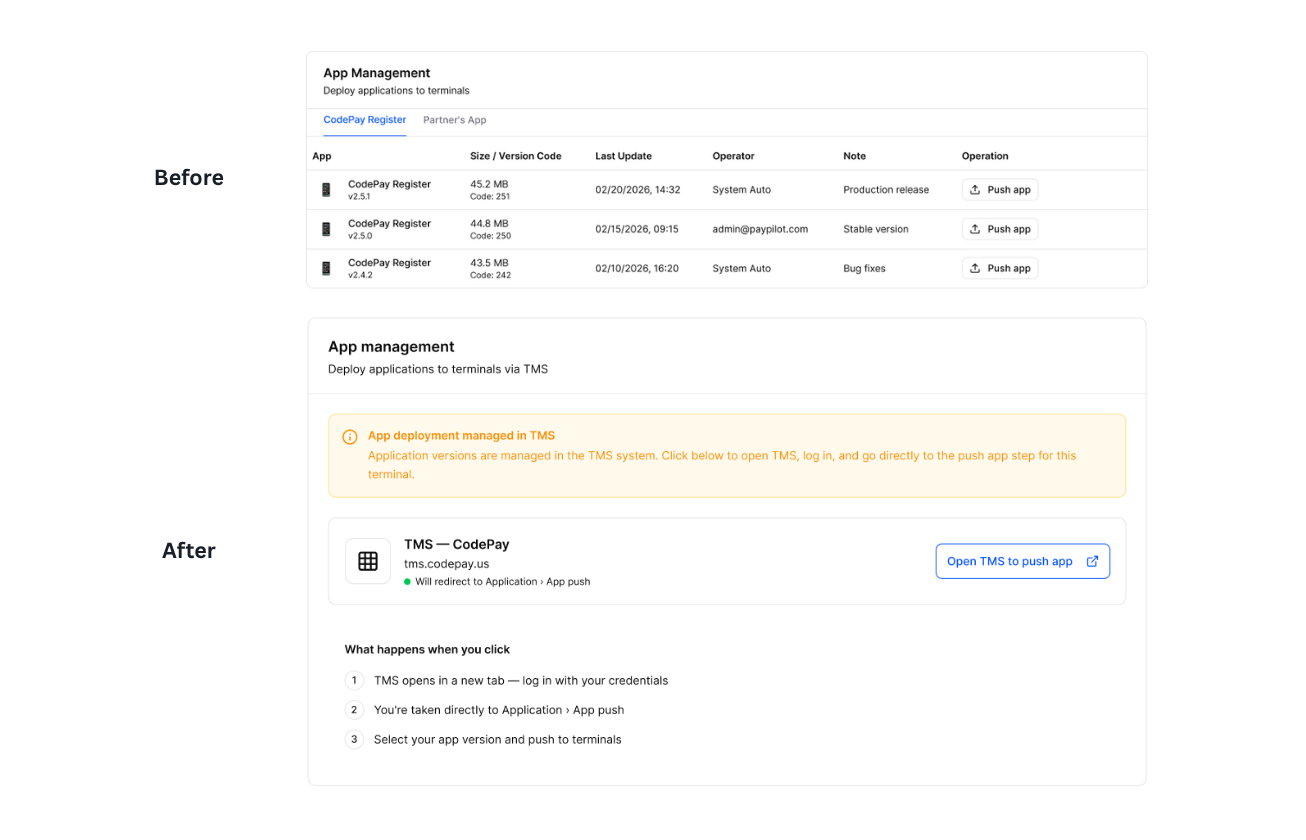1306x840 pixels.
Task: Click the App column header
Action: (x=322, y=156)
